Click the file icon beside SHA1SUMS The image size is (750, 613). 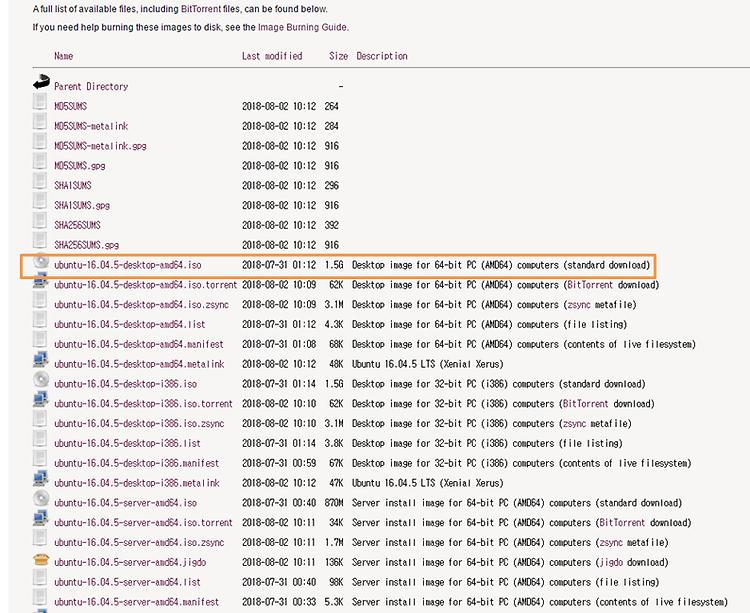tap(40, 181)
